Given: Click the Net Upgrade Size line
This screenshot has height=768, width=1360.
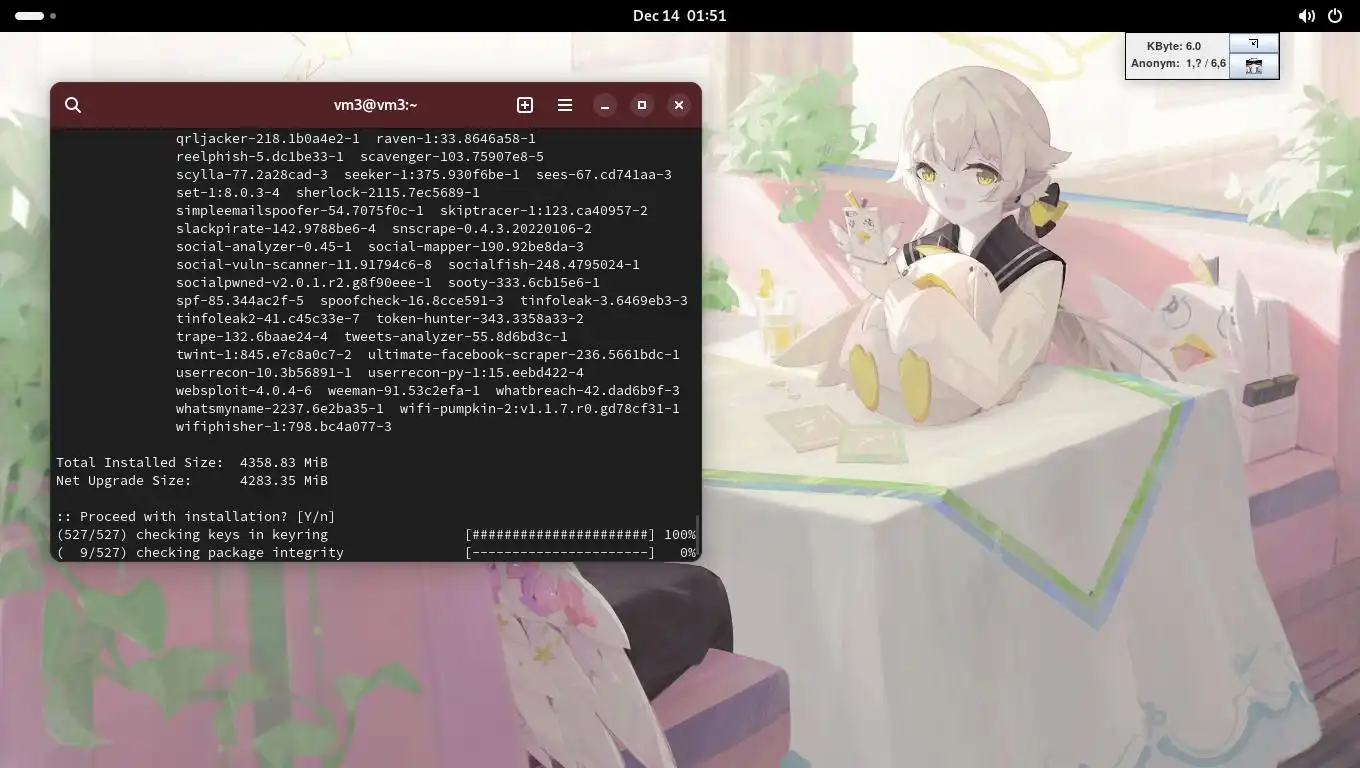Looking at the screenshot, I should [x=192, y=481].
